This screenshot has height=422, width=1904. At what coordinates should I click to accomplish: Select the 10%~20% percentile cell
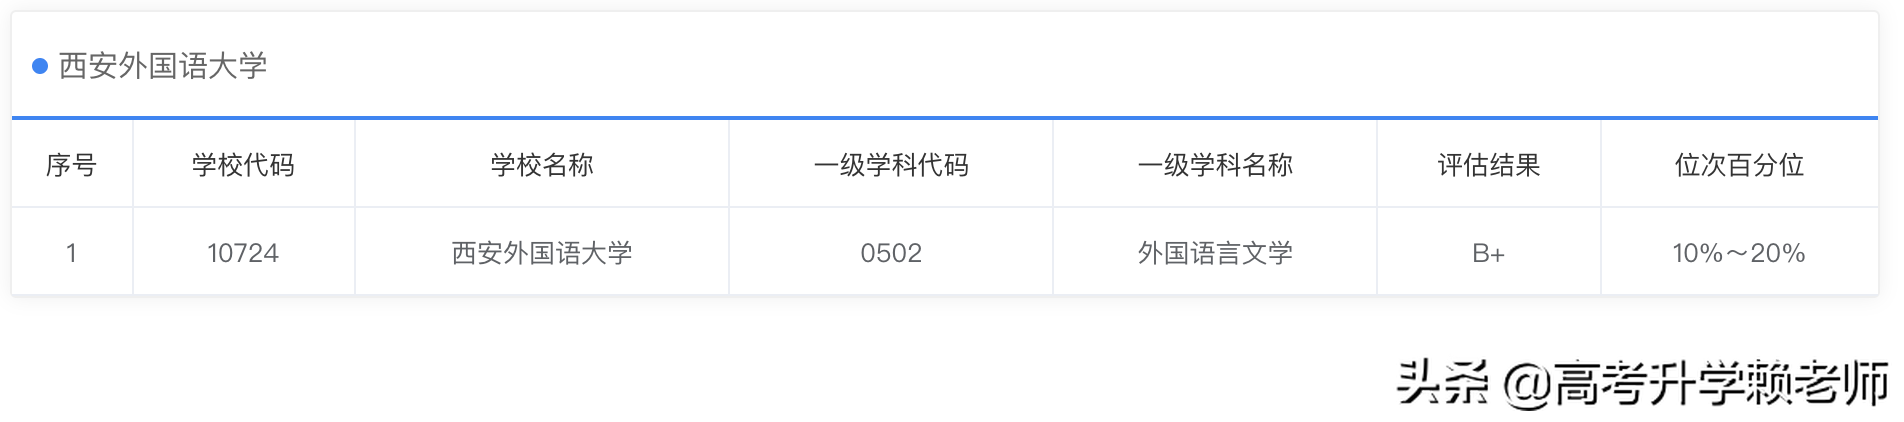pyautogui.click(x=1739, y=253)
